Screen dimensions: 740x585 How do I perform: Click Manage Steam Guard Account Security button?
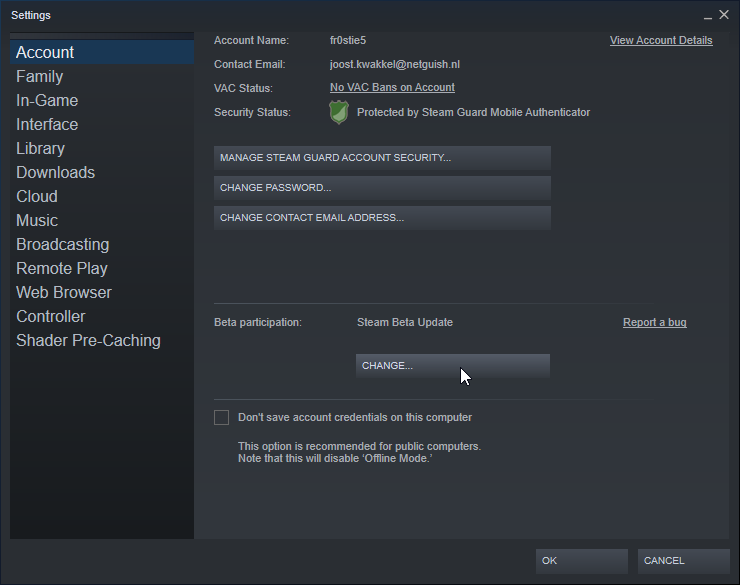point(382,158)
